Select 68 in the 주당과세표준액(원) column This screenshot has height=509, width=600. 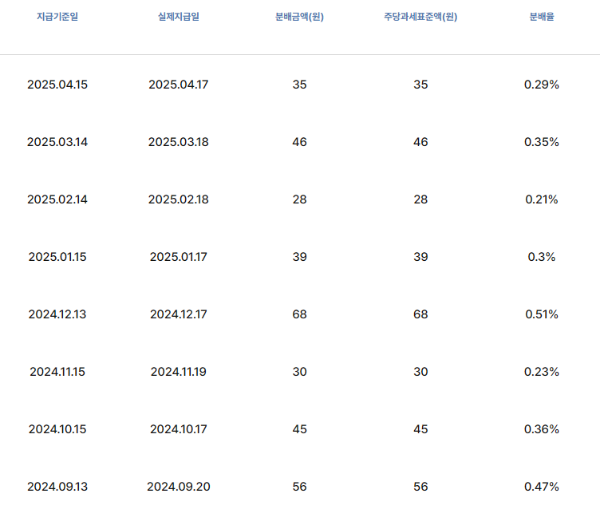tap(421, 314)
